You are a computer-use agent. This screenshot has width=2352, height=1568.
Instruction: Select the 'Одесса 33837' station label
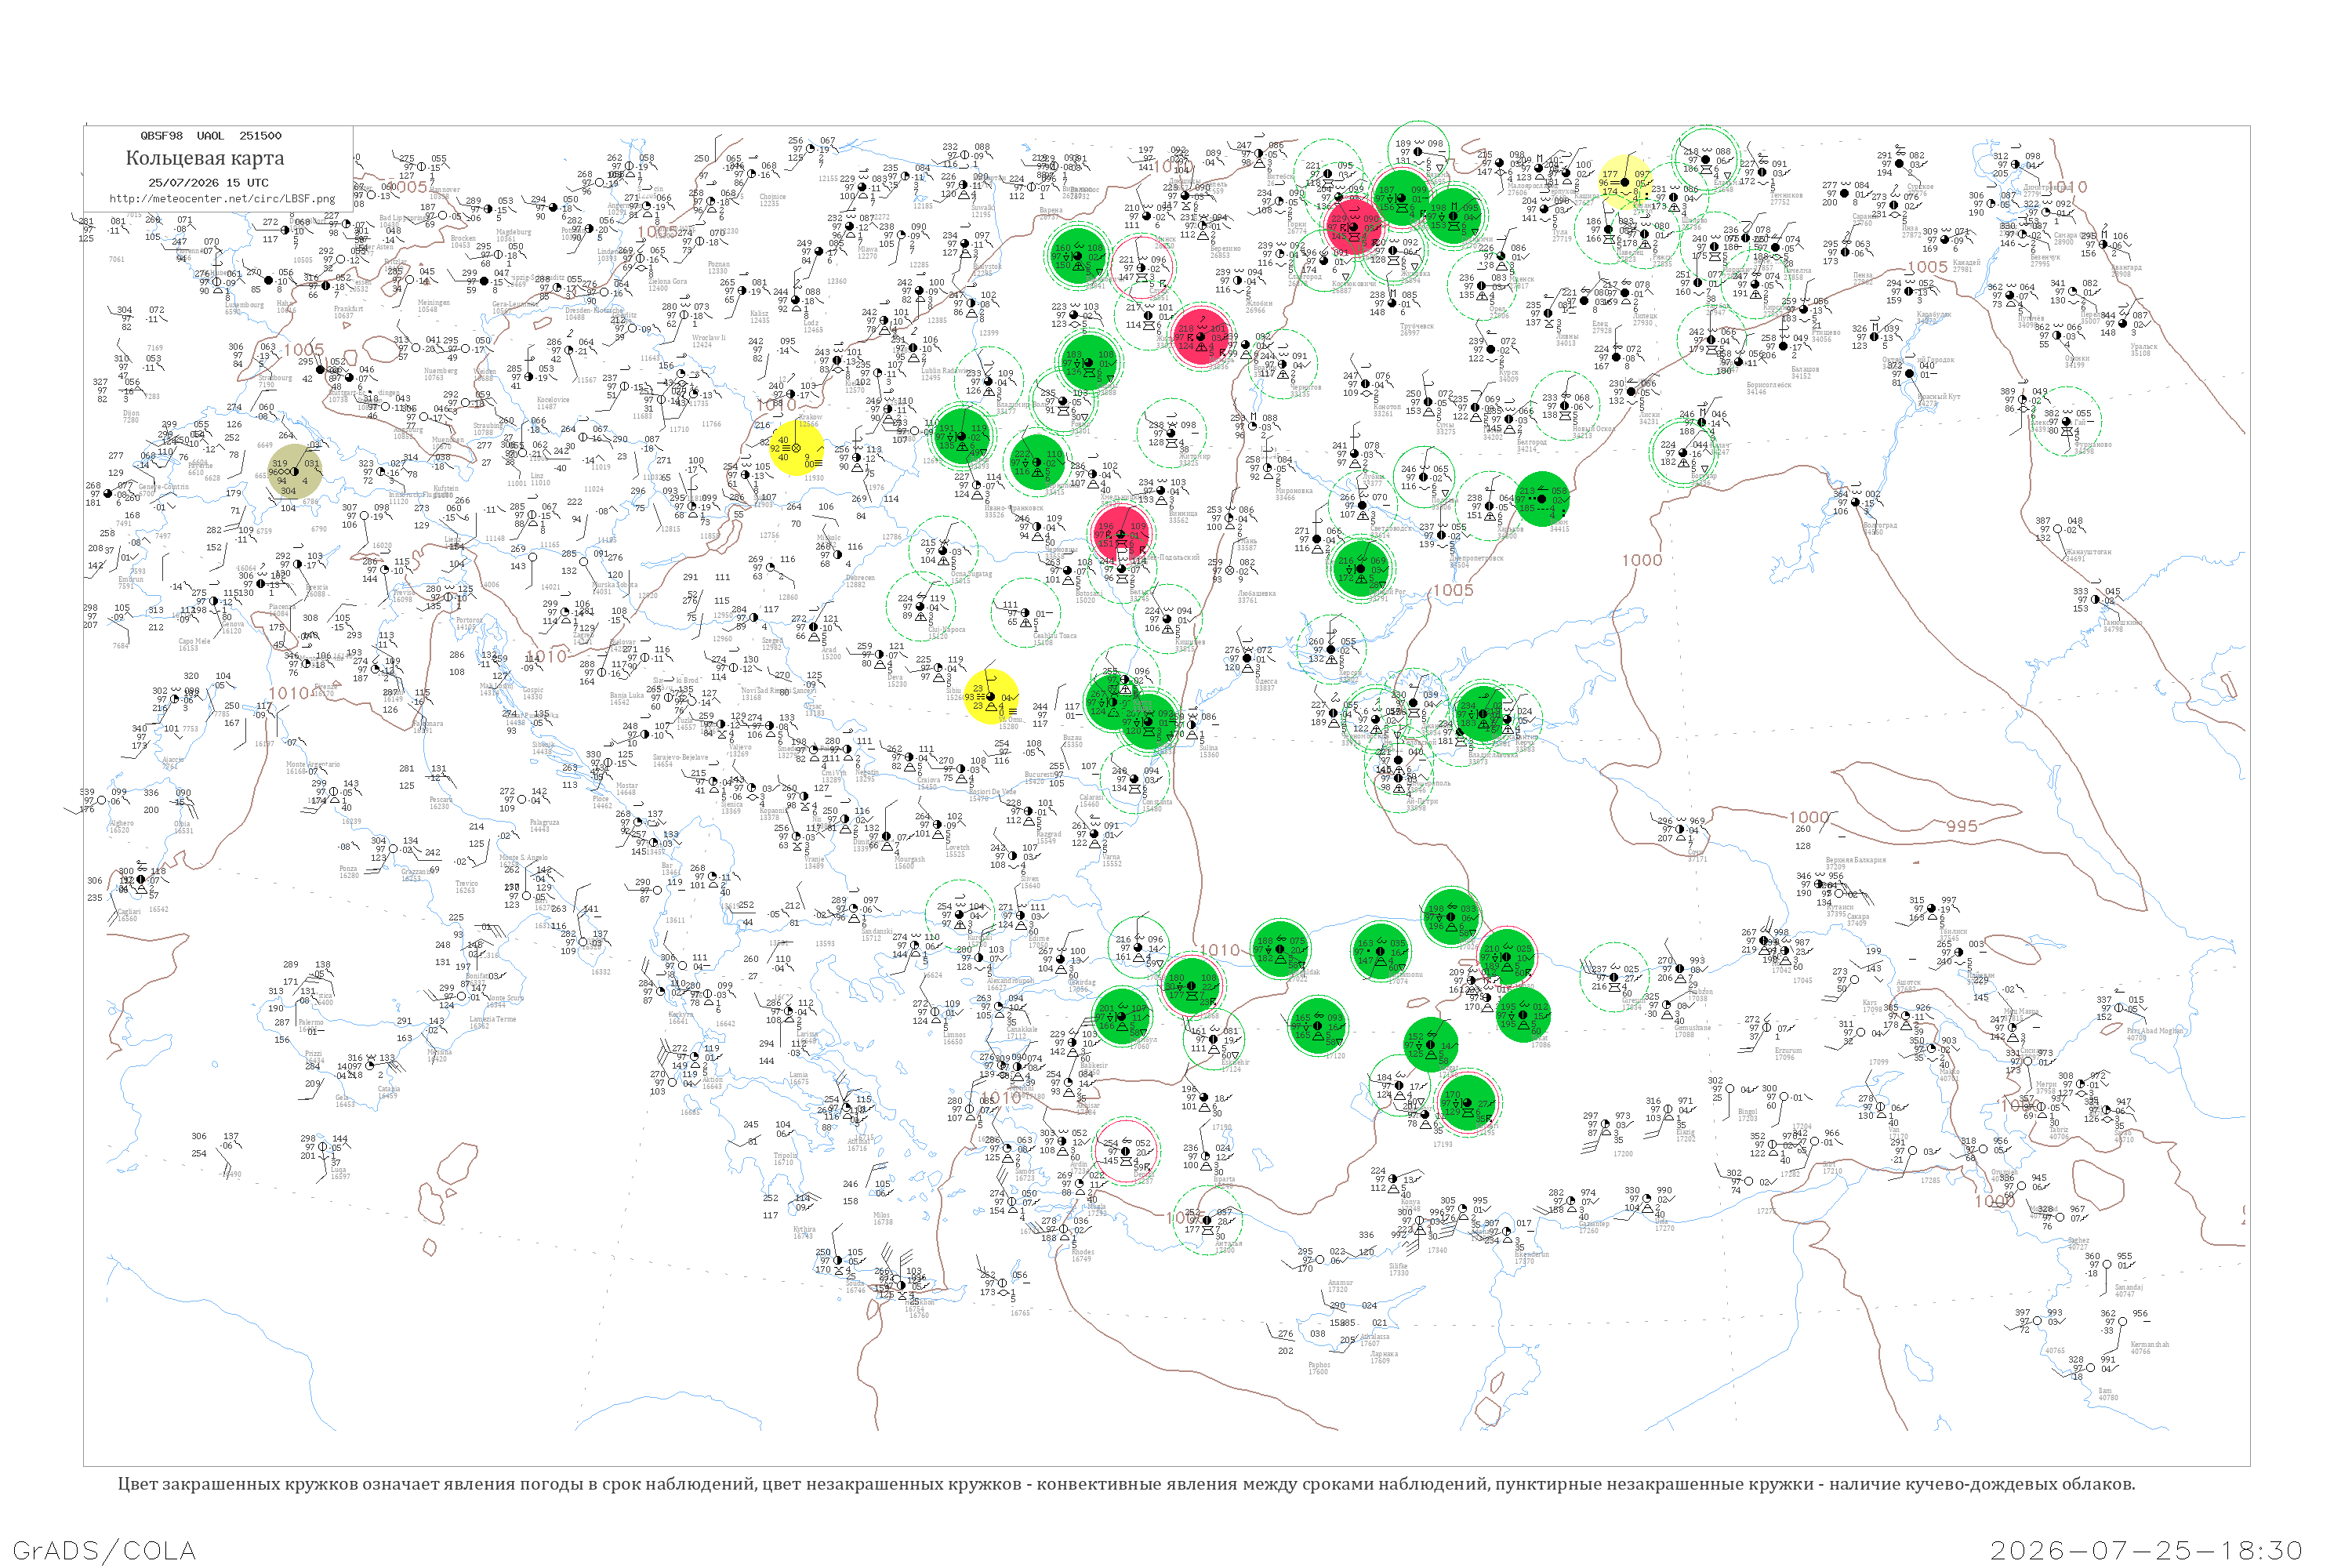pos(1265,685)
